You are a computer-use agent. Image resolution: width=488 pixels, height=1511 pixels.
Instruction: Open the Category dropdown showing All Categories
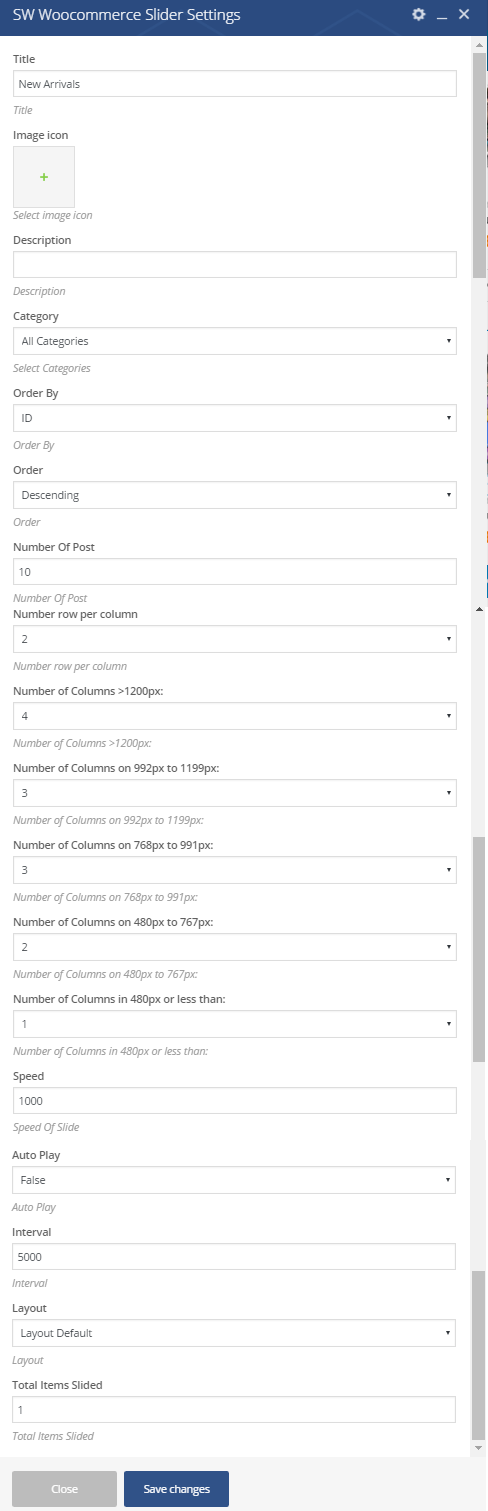coord(235,341)
